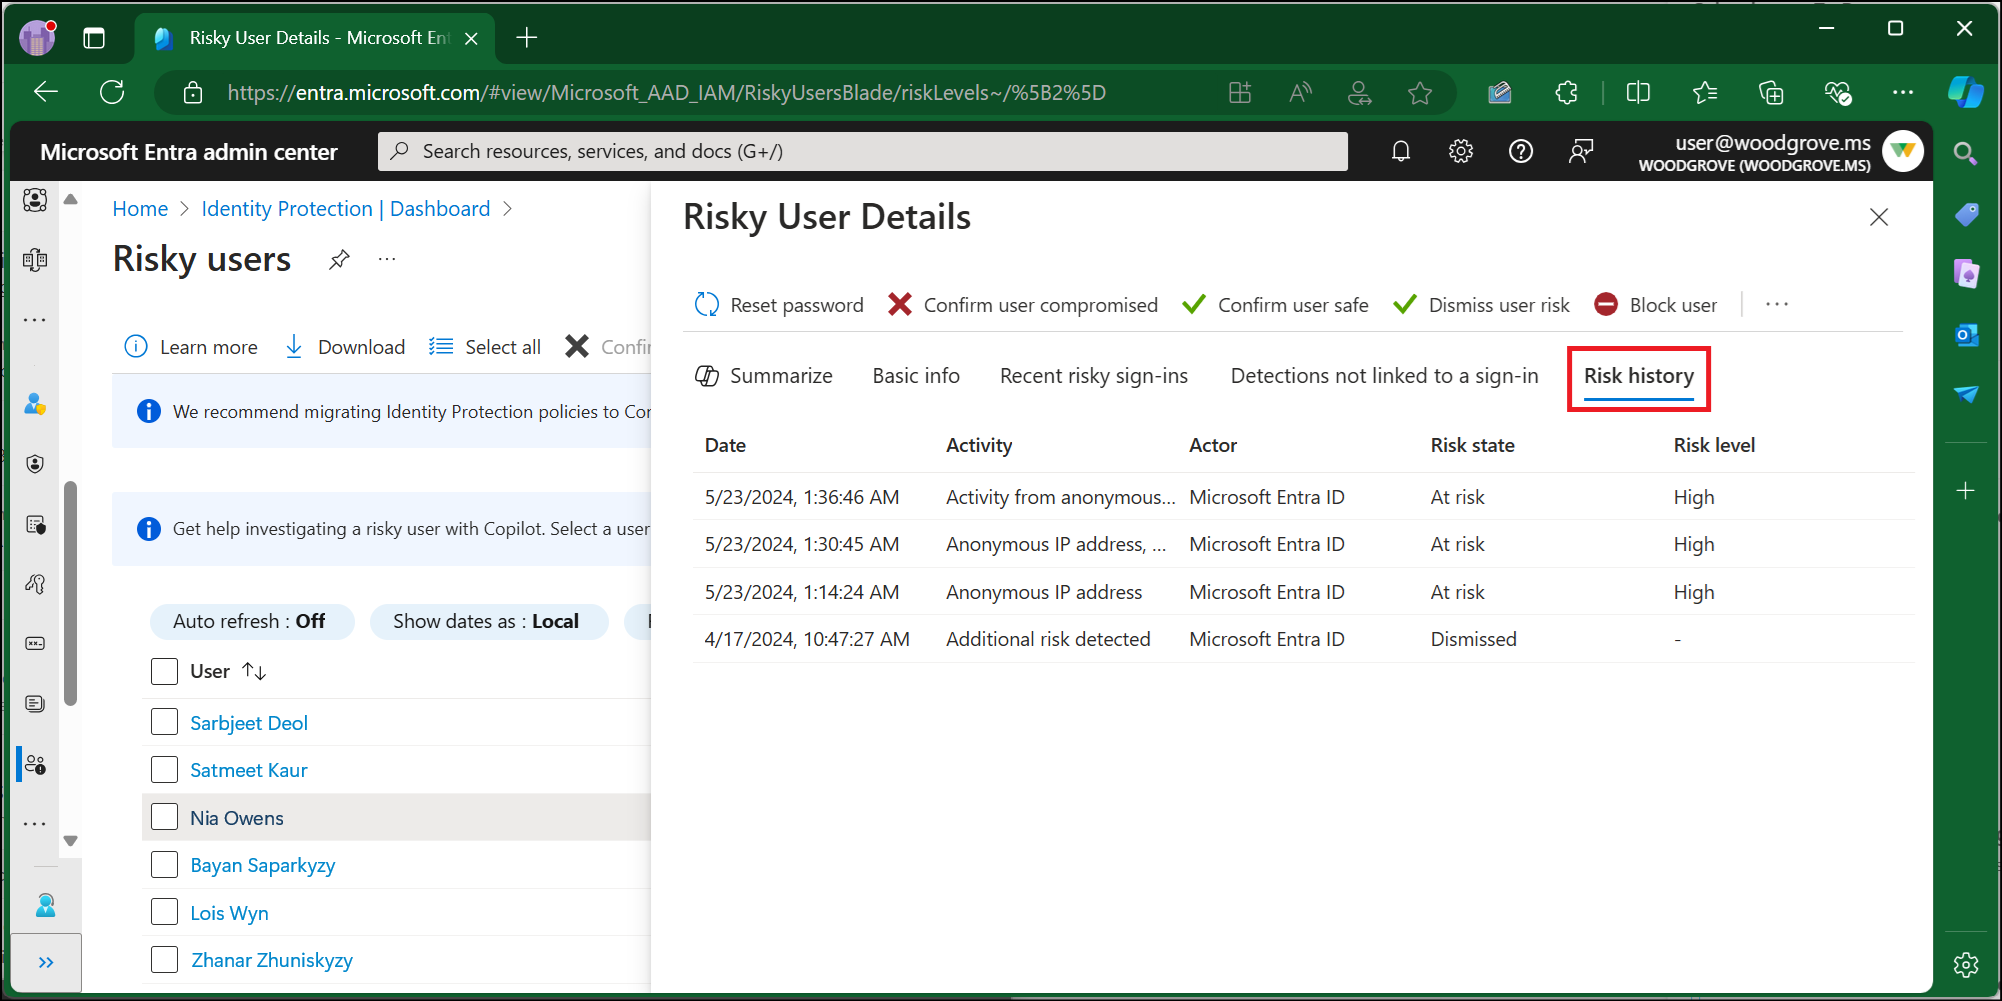Viewport: 2002px width, 1001px height.
Task: Open the Outlook icon in Edge sidebar
Action: 1966,335
